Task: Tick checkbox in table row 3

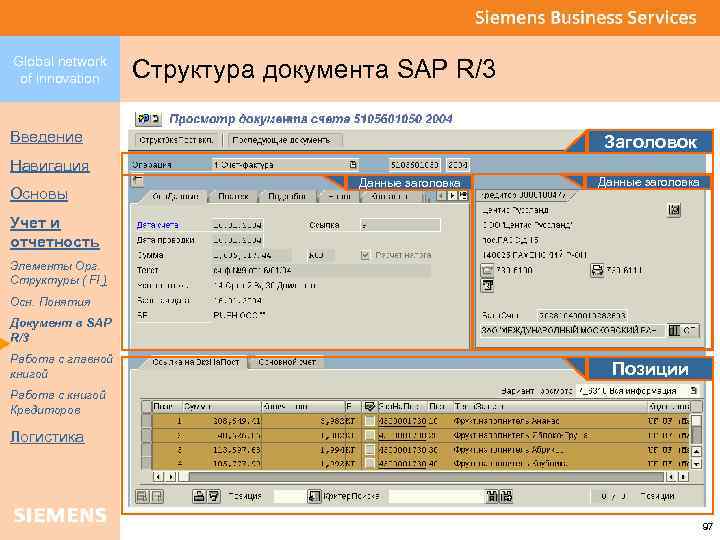Action: tap(369, 450)
